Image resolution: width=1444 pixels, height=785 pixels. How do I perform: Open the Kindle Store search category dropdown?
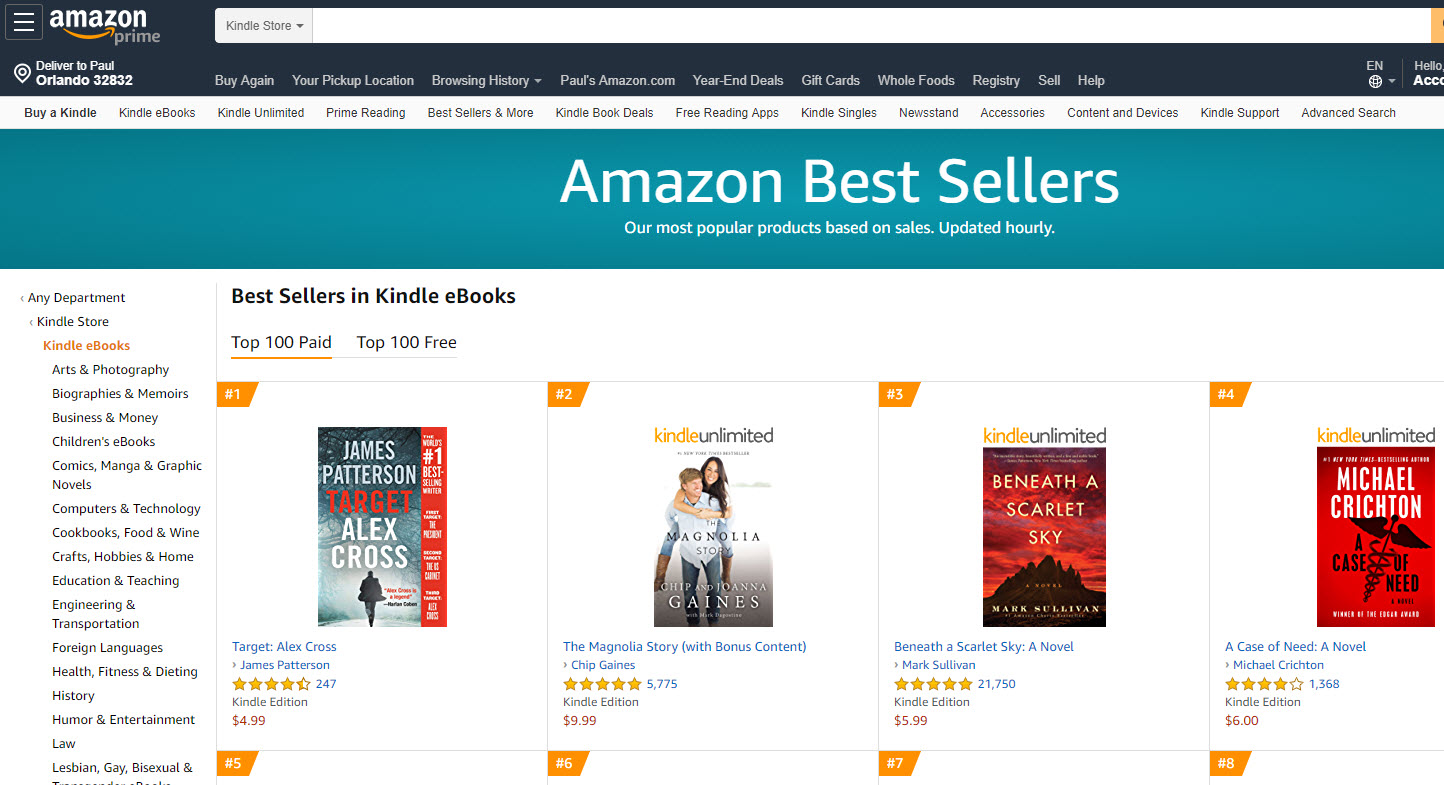pos(264,26)
